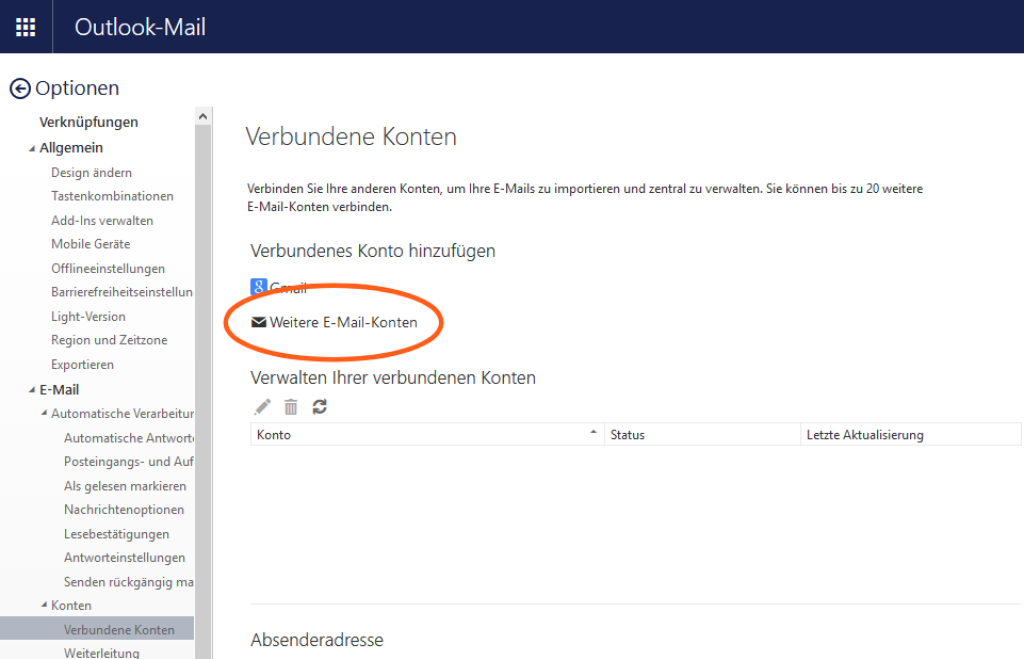Select Antworteinstellungen
Viewport: 1024px width, 659px height.
(x=125, y=557)
